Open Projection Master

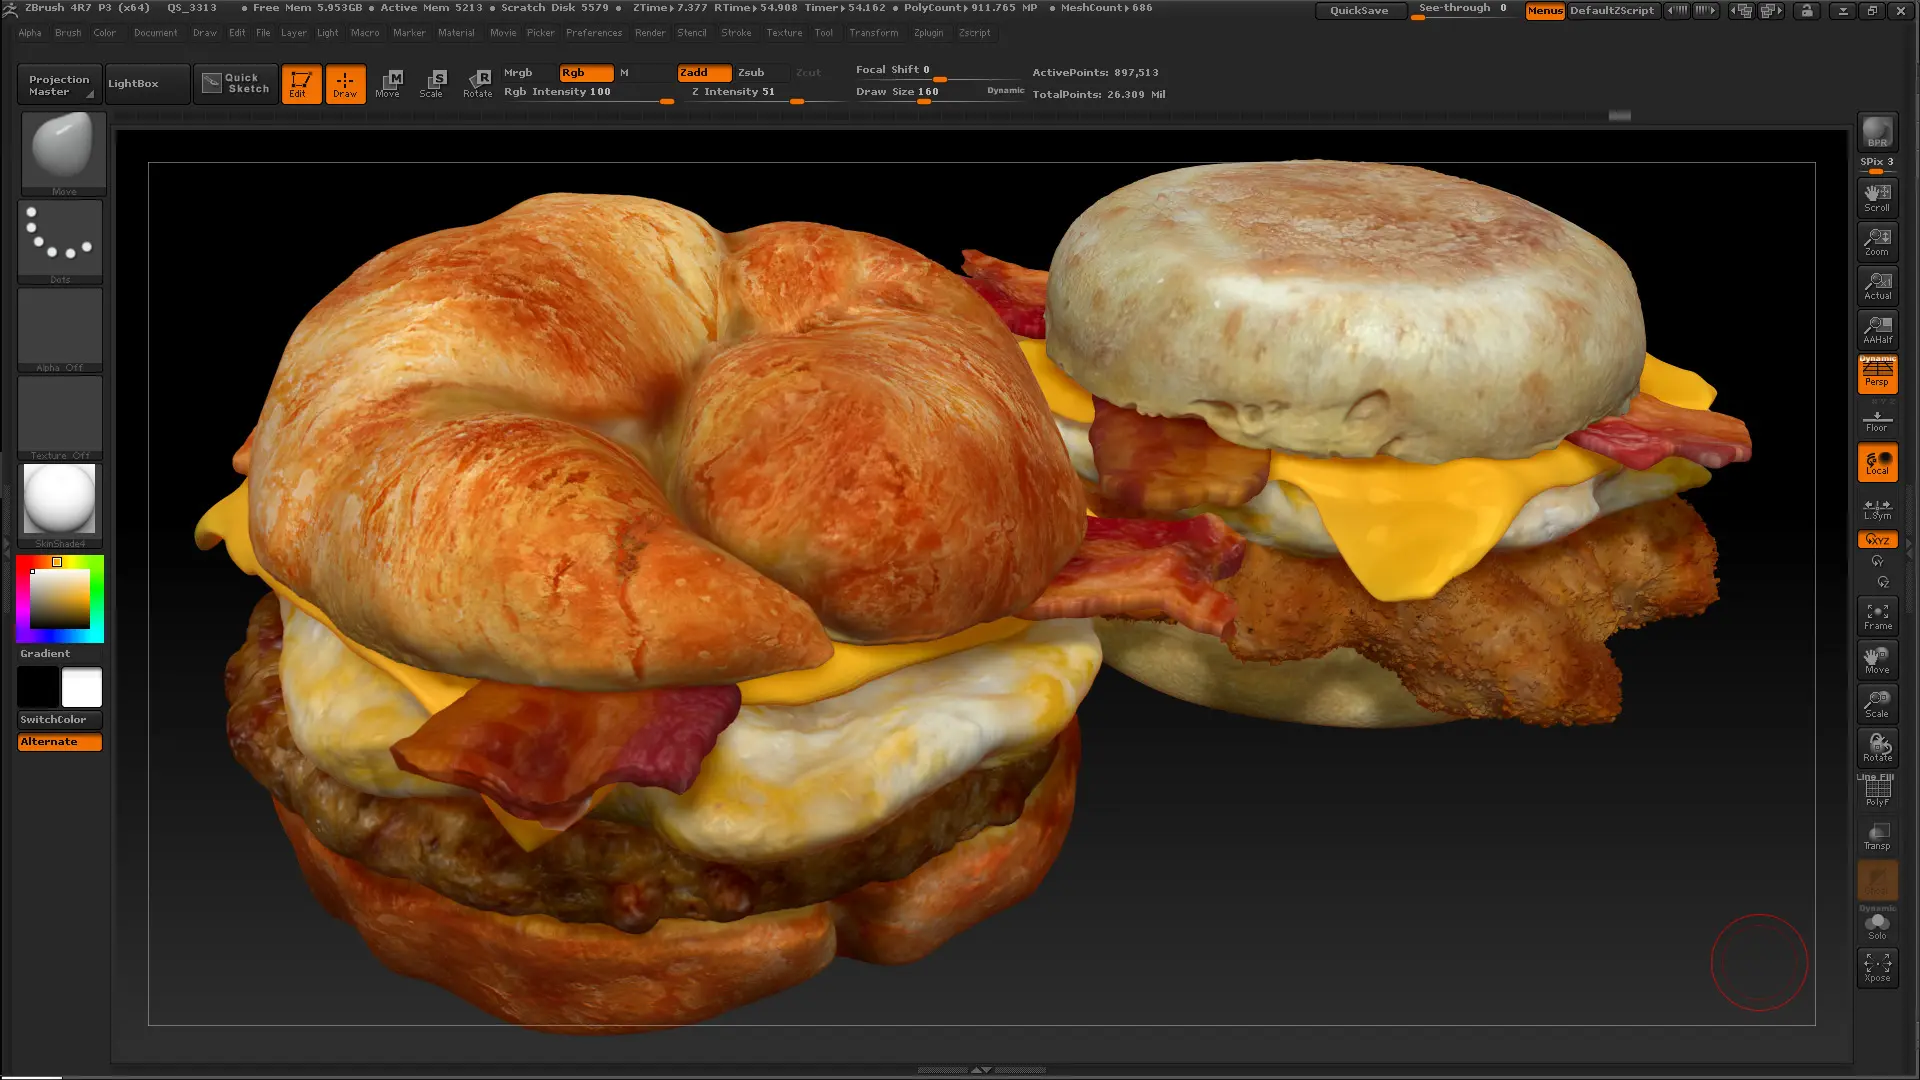click(59, 85)
